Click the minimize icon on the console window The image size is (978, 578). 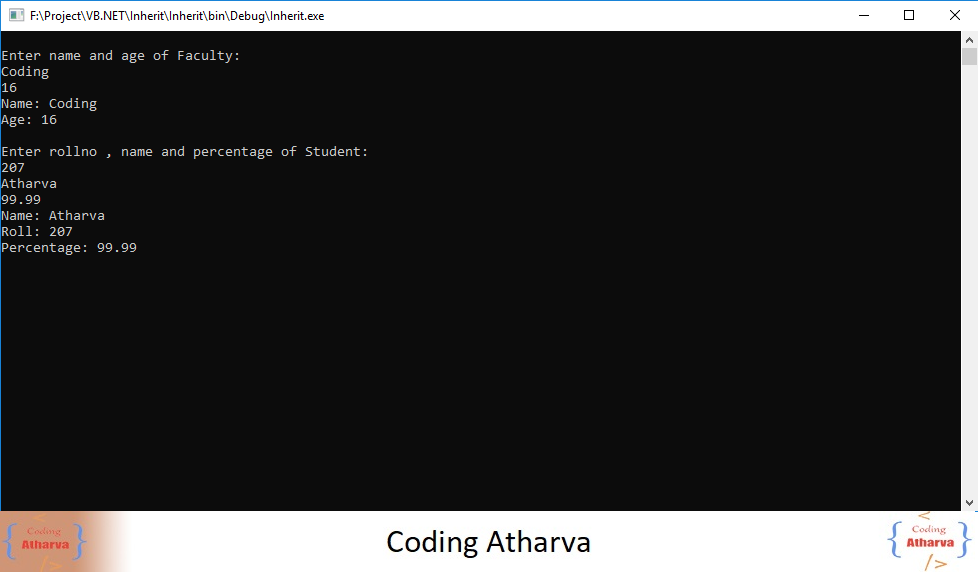coord(864,15)
